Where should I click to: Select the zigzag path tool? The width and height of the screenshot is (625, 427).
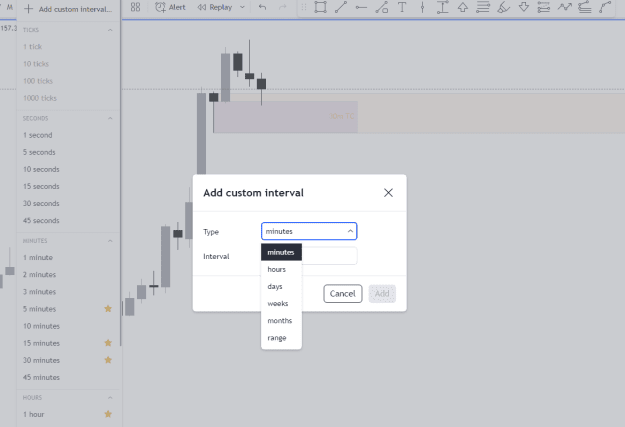tap(564, 7)
